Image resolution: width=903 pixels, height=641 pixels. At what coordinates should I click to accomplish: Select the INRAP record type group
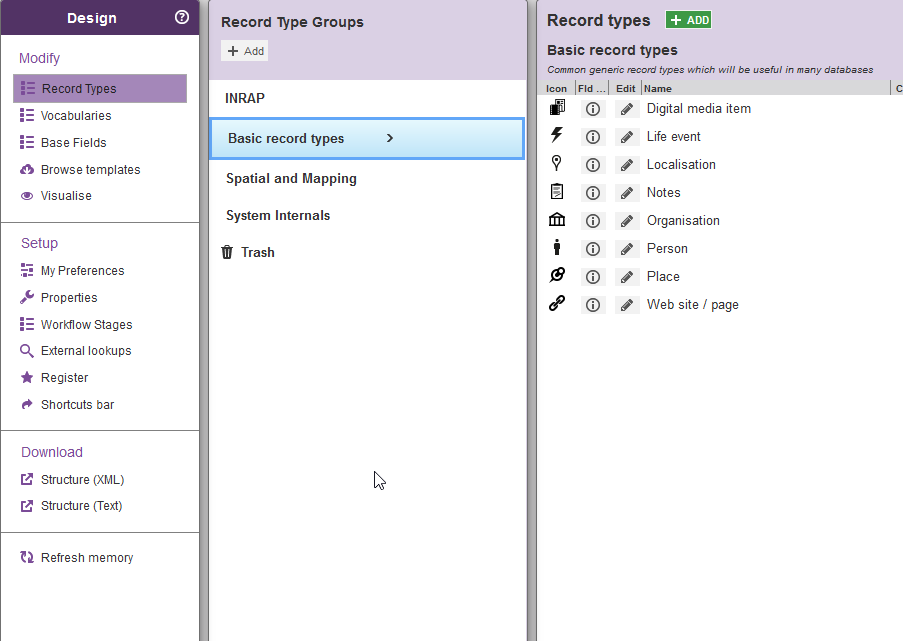click(x=245, y=98)
